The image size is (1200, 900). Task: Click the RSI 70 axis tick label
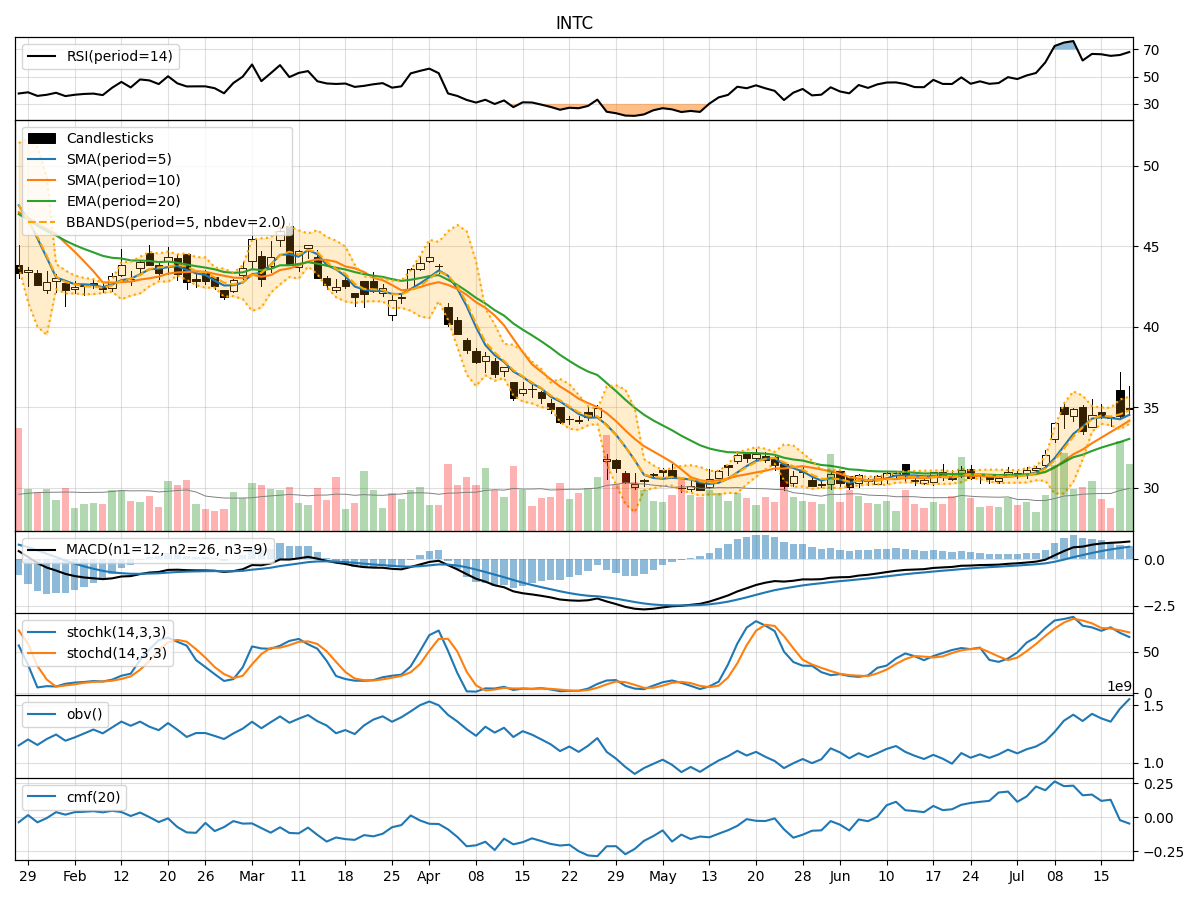point(1151,50)
